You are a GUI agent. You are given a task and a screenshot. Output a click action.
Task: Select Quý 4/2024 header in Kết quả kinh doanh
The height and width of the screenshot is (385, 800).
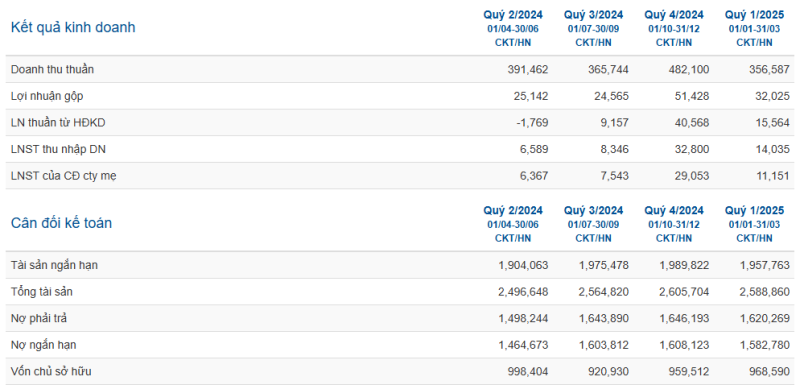click(x=673, y=14)
